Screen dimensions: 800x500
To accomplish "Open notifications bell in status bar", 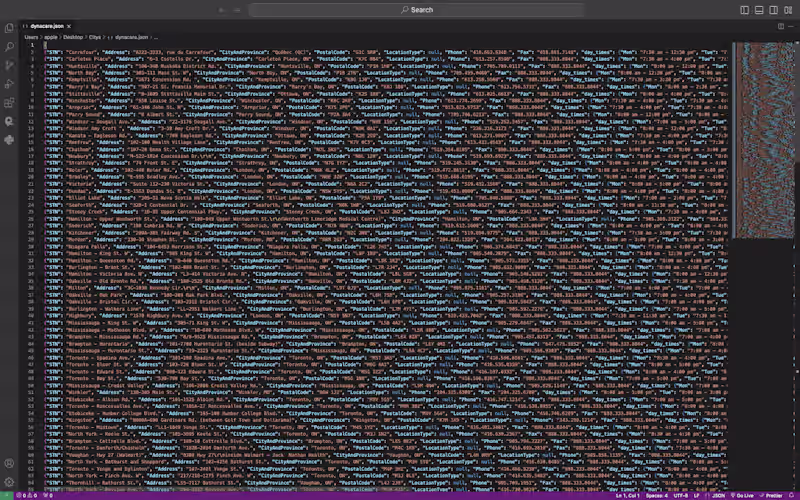I will point(792,495).
